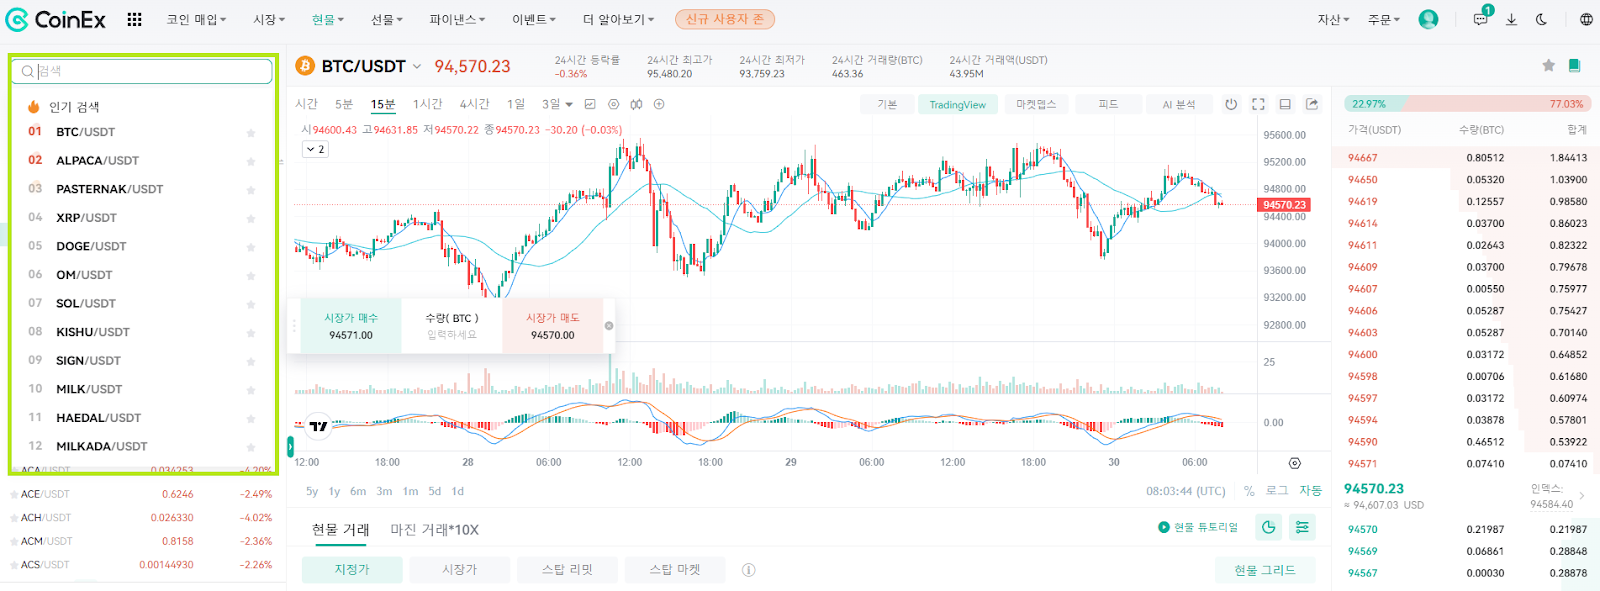Close the quick trade panel

pos(609,326)
